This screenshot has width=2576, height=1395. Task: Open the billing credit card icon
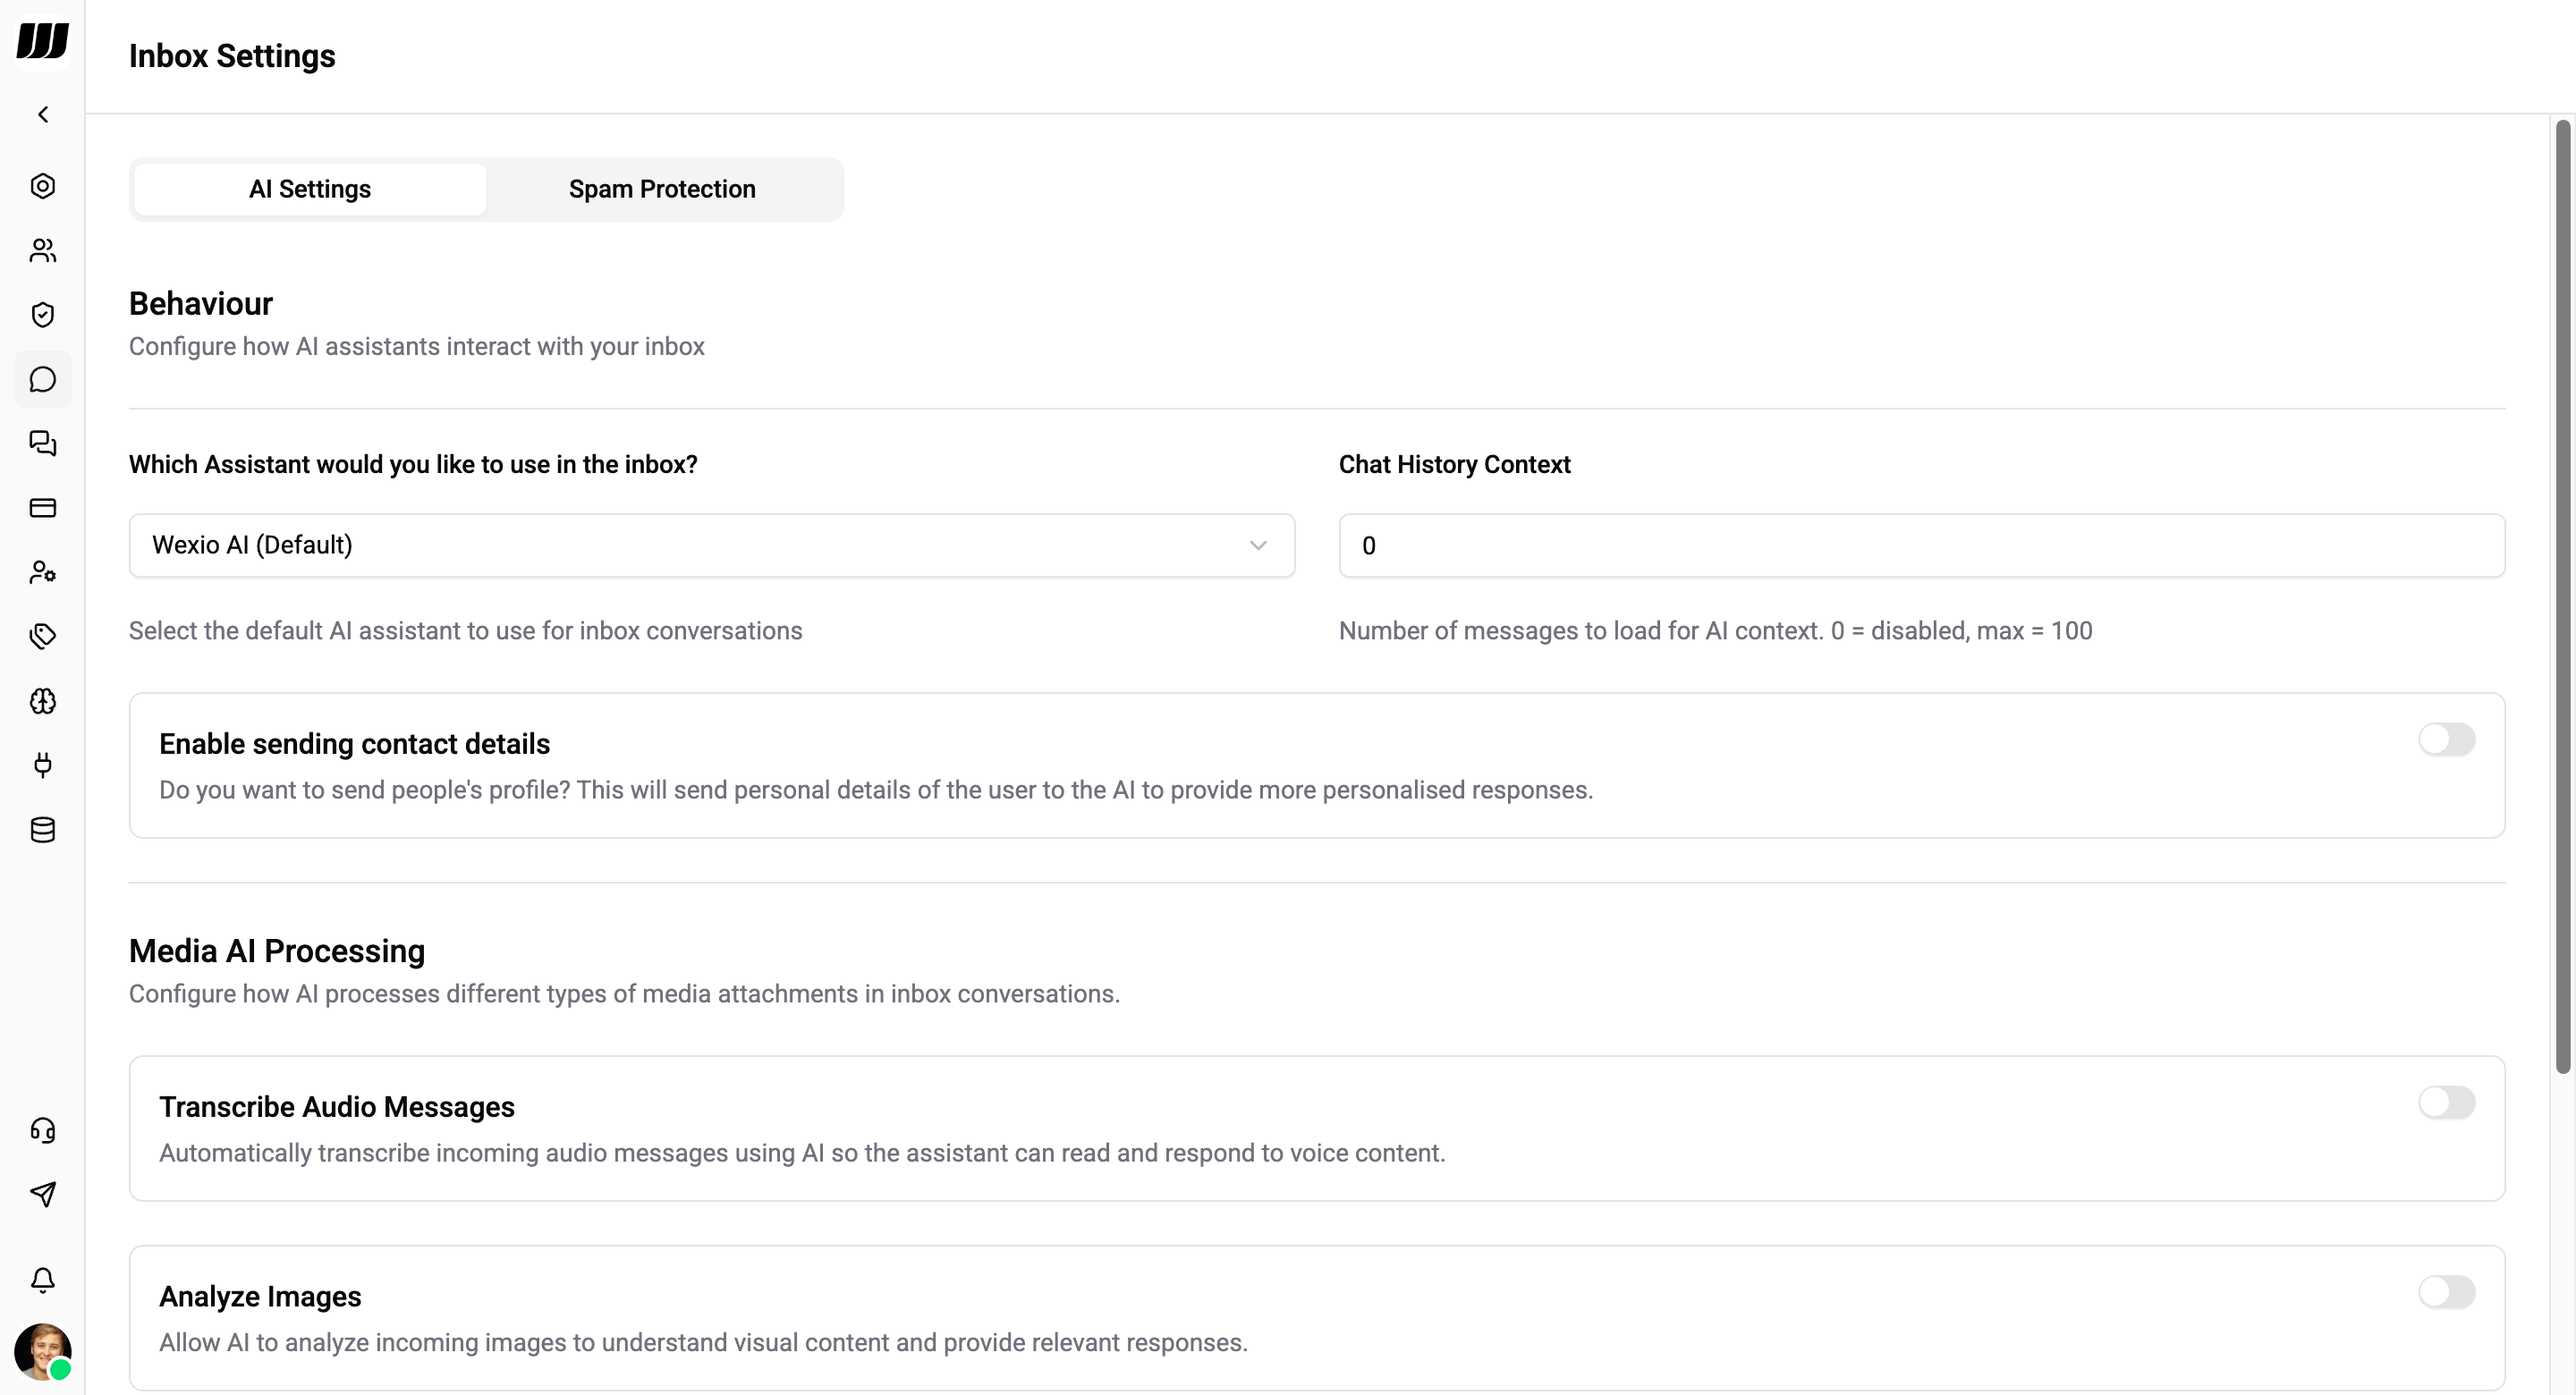coord(42,508)
